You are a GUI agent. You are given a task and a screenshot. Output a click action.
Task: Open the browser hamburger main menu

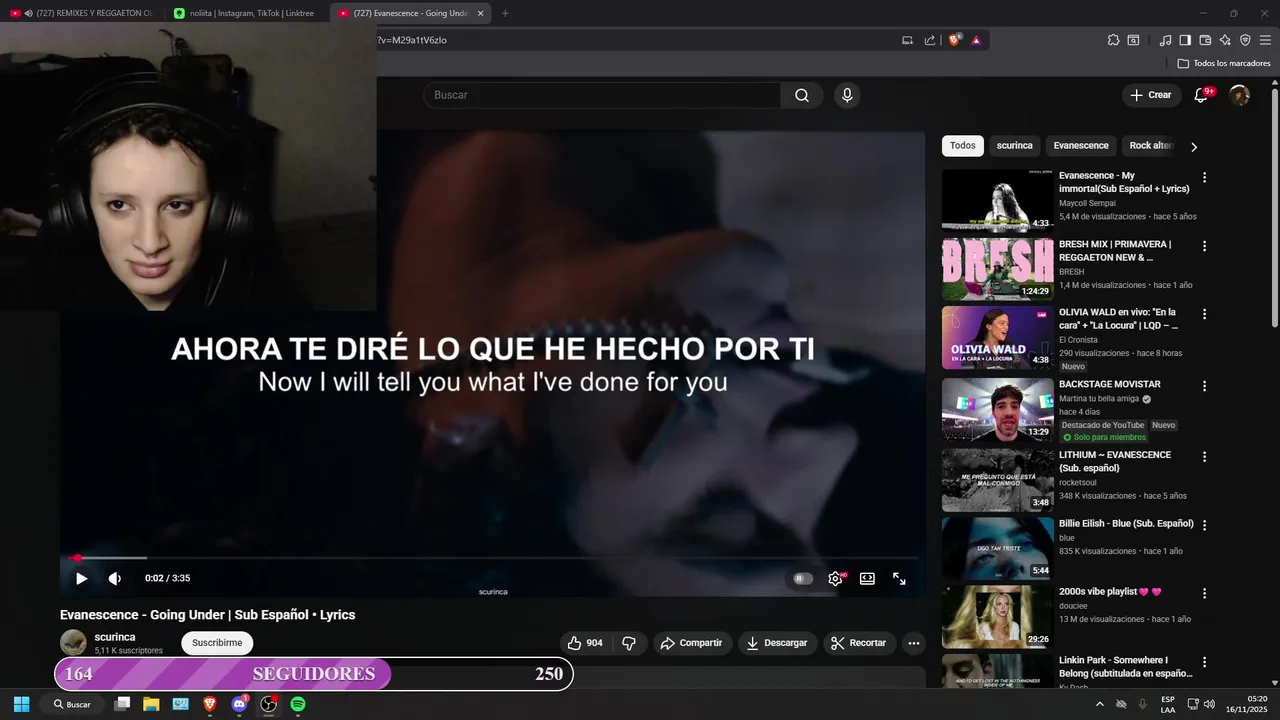pos(1265,40)
